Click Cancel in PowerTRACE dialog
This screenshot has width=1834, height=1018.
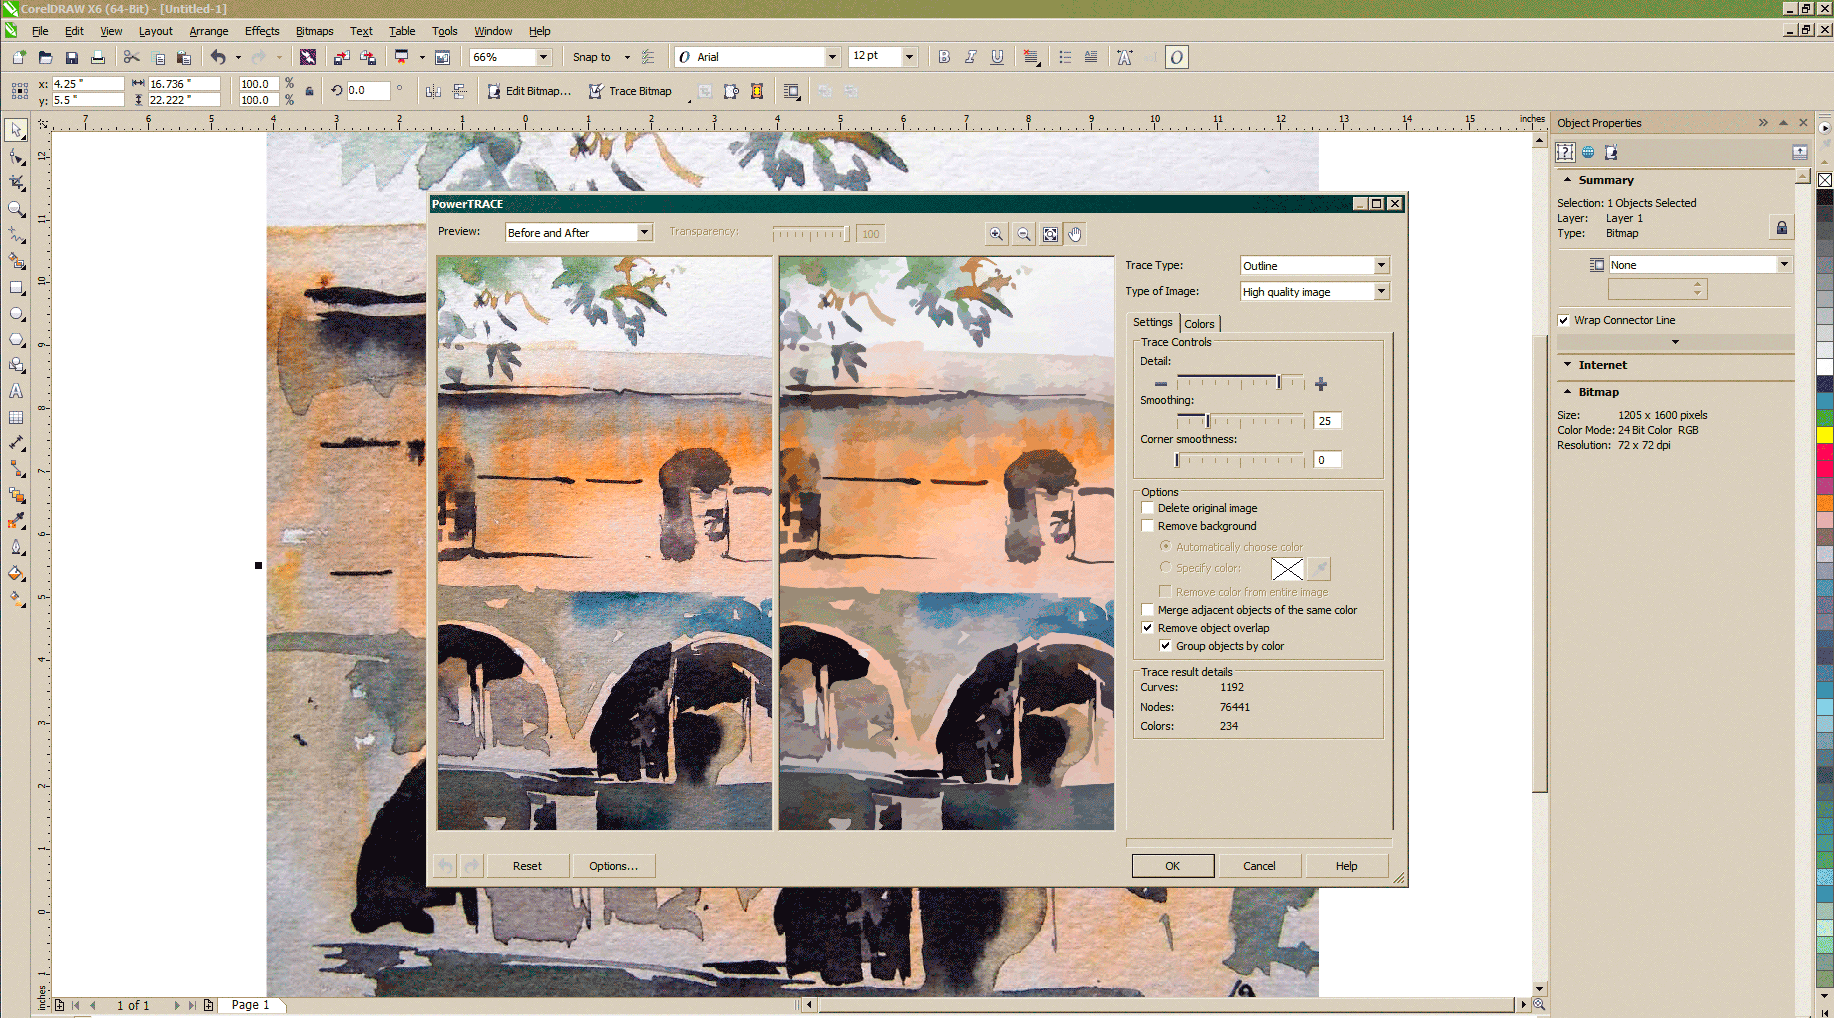[x=1259, y=866]
